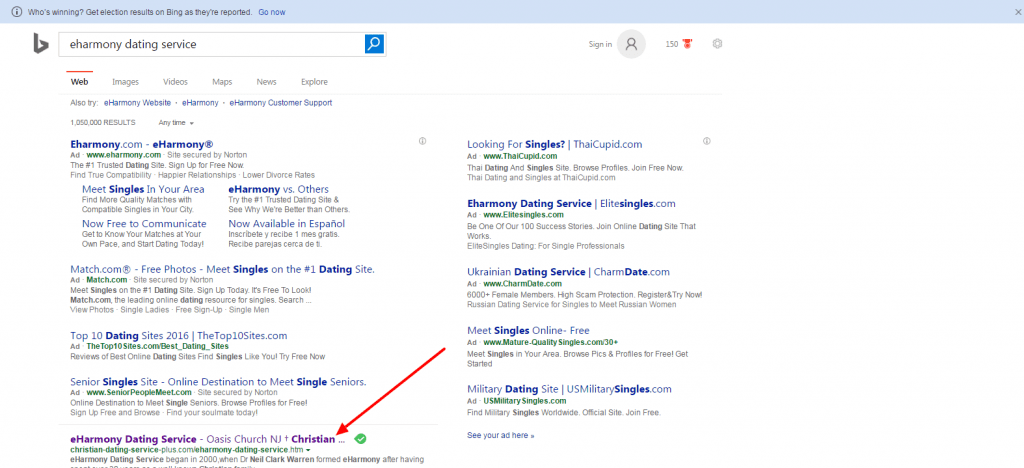Click See your ad here link
The height and width of the screenshot is (468, 1024).
point(500,435)
